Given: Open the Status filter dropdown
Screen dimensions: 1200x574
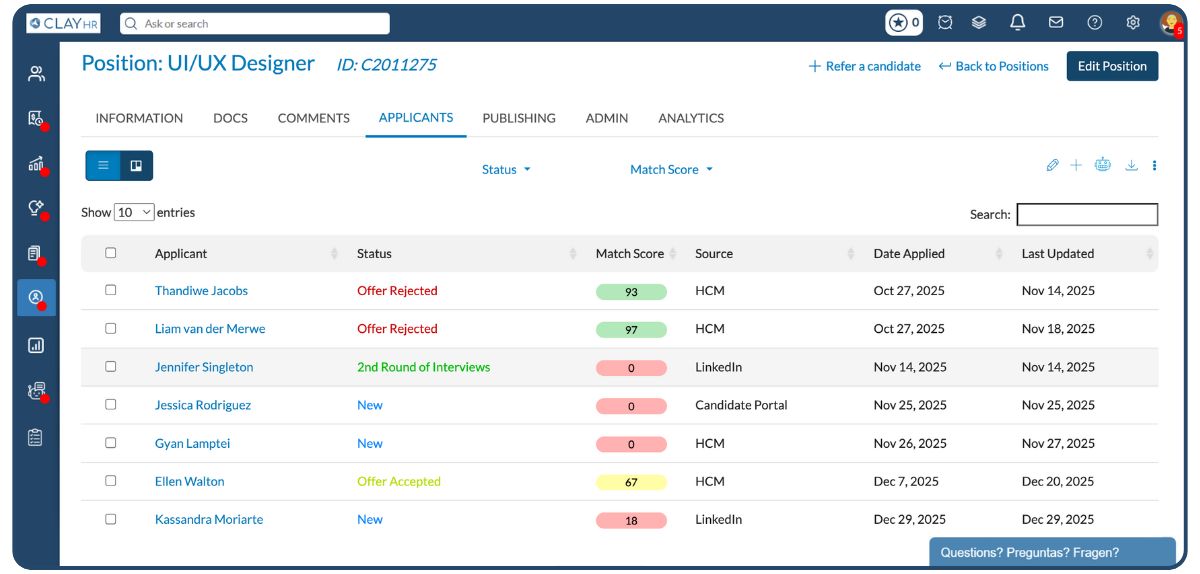Looking at the screenshot, I should (x=506, y=170).
